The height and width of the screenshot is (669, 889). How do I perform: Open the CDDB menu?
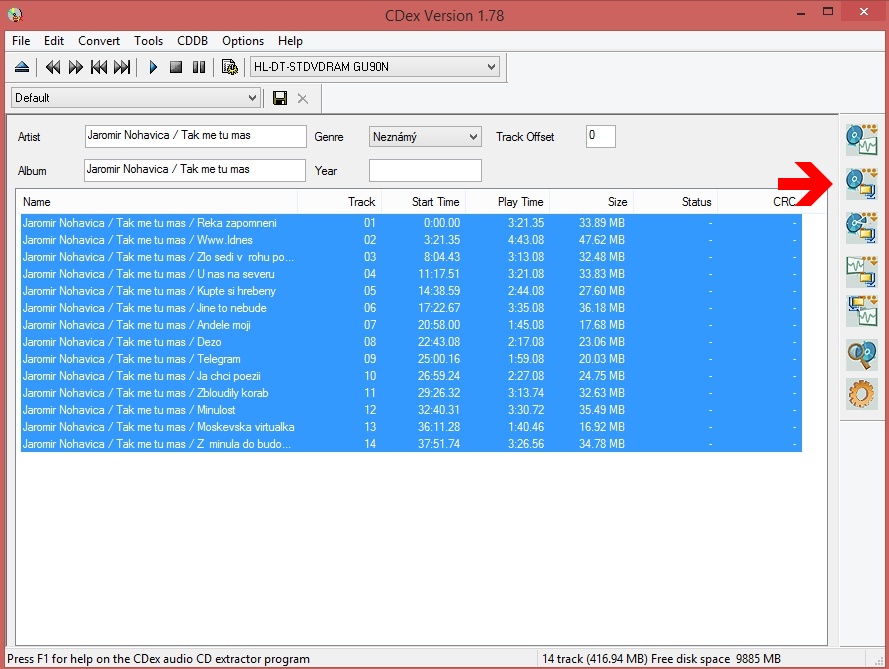193,41
